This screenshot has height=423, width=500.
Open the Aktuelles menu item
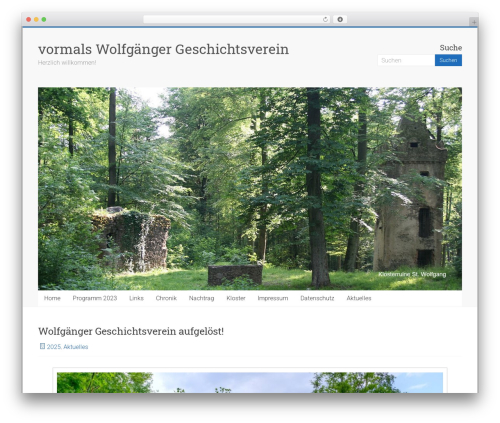point(359,298)
